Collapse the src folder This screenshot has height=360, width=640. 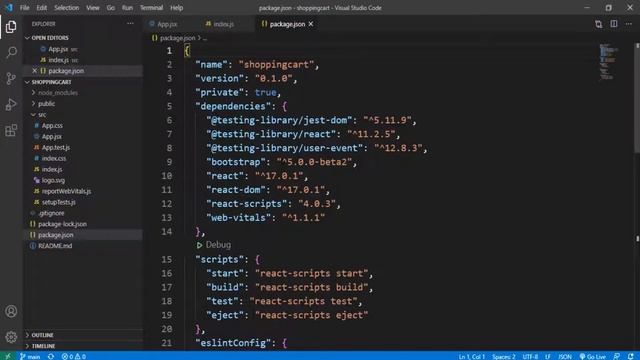click(x=83, y=115)
